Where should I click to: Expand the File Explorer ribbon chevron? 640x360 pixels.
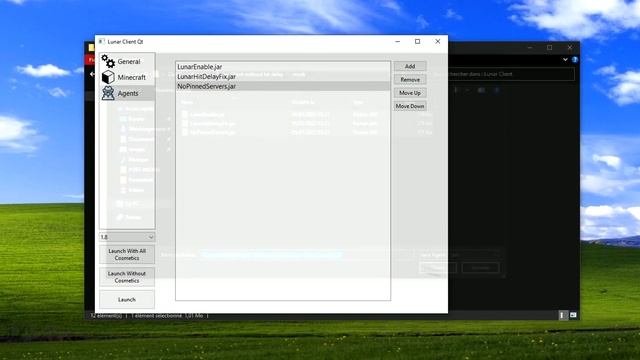[x=565, y=60]
